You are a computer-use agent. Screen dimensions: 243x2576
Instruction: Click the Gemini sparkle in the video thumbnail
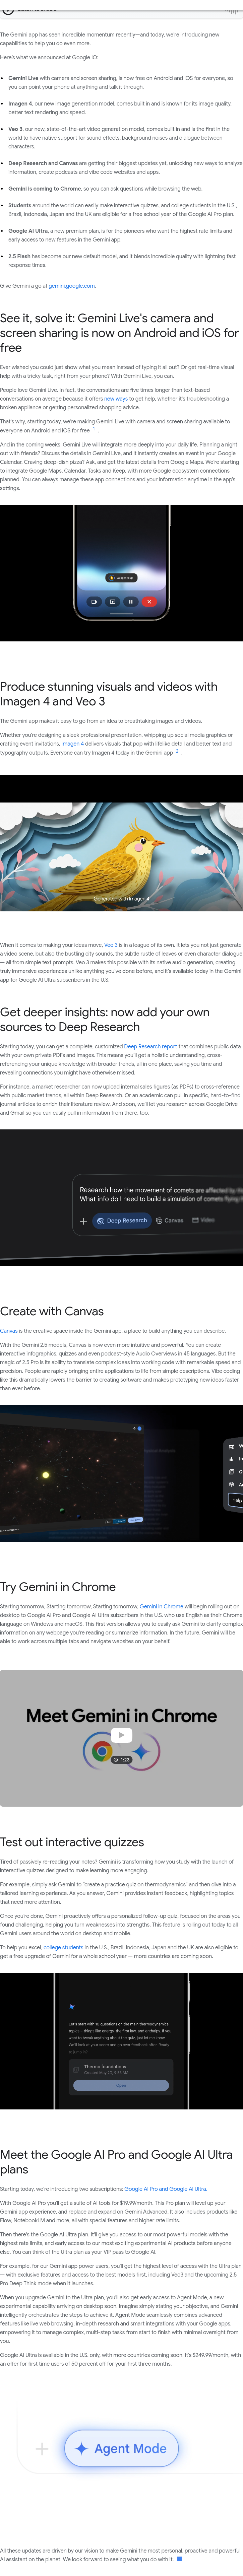pyautogui.click(x=141, y=1751)
